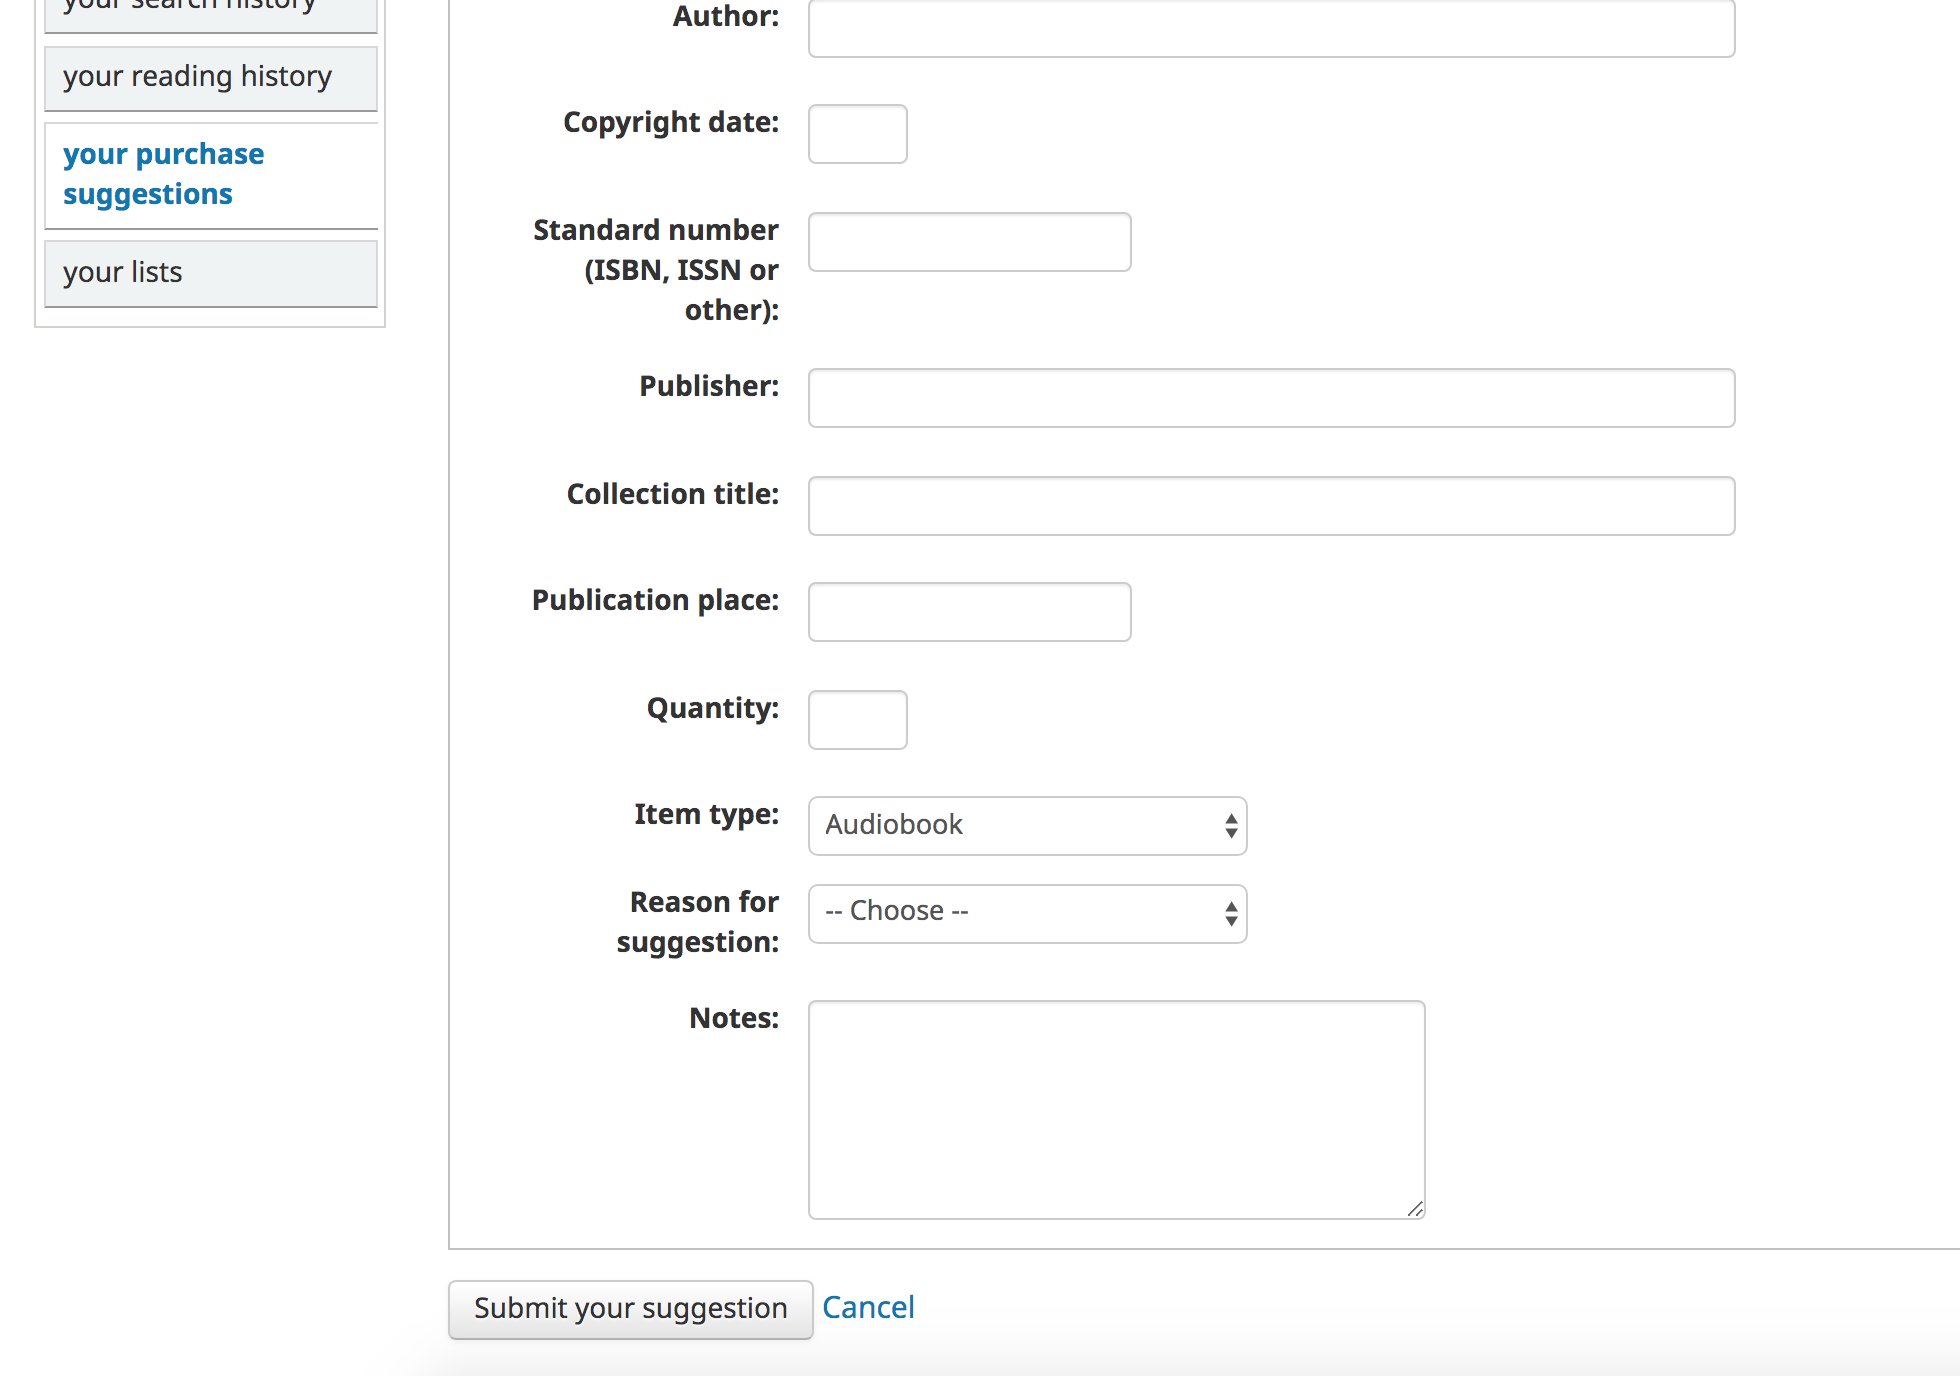The image size is (1960, 1376).
Task: Click the 'Publisher:' field label
Action: [708, 386]
